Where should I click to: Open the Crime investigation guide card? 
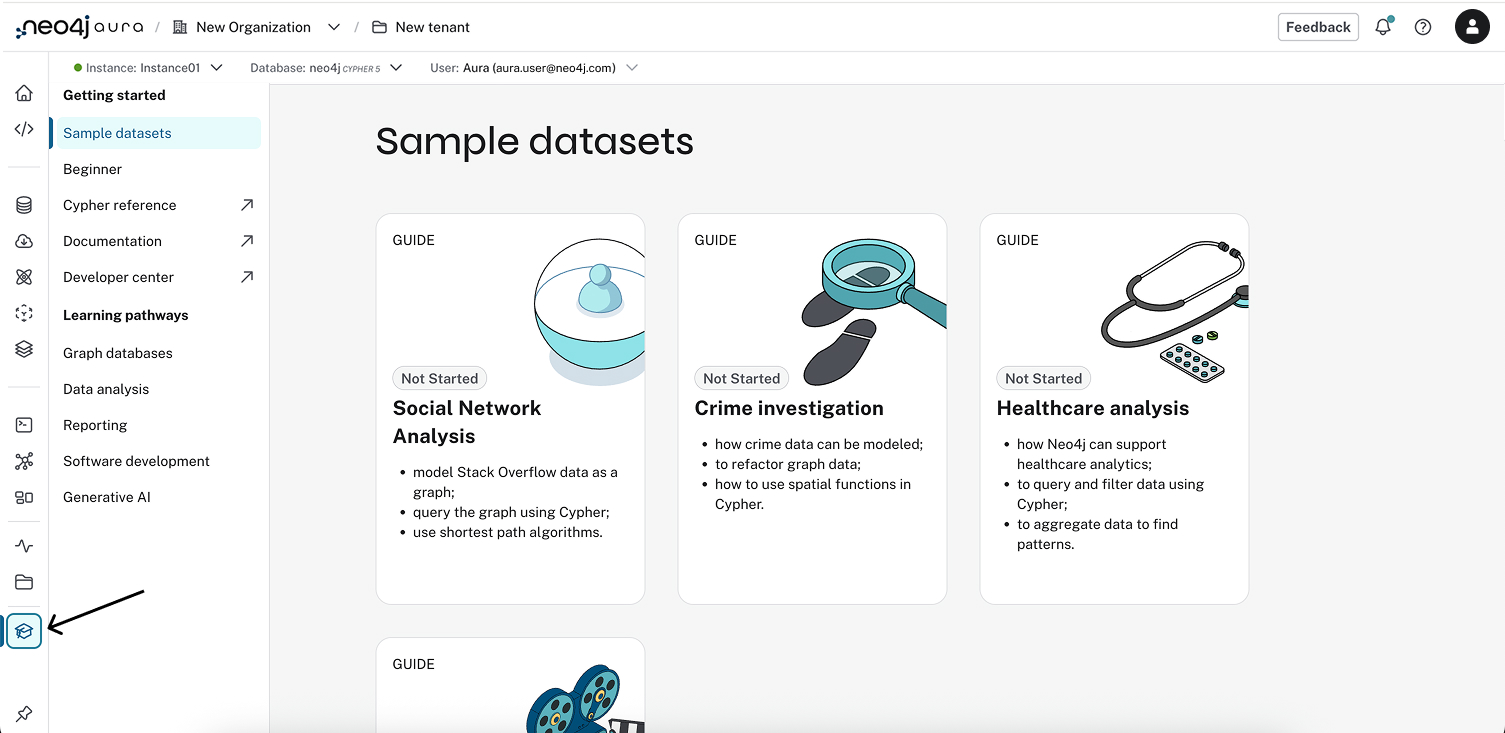(x=811, y=408)
